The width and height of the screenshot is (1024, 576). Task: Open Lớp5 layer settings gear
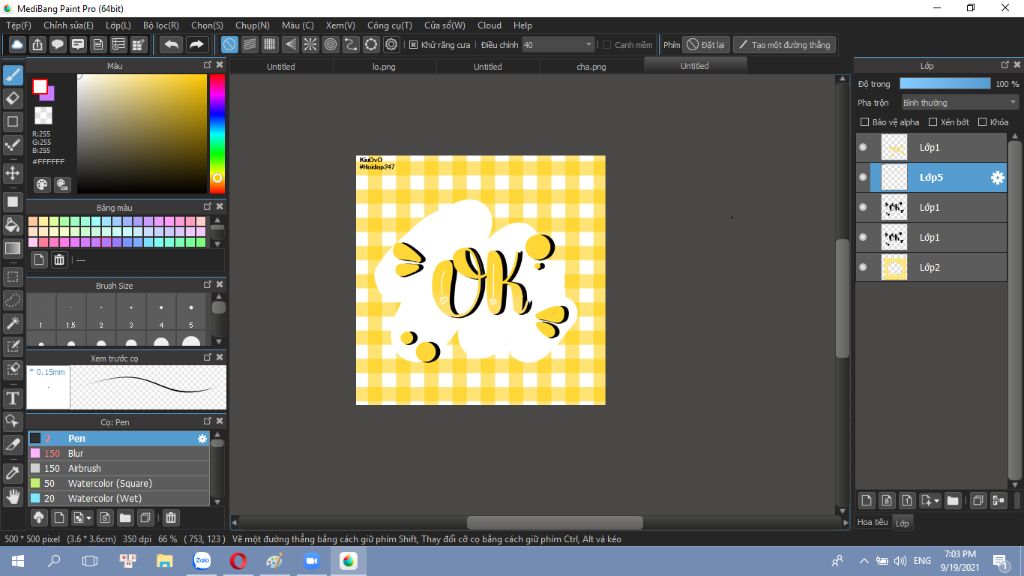[x=997, y=178]
